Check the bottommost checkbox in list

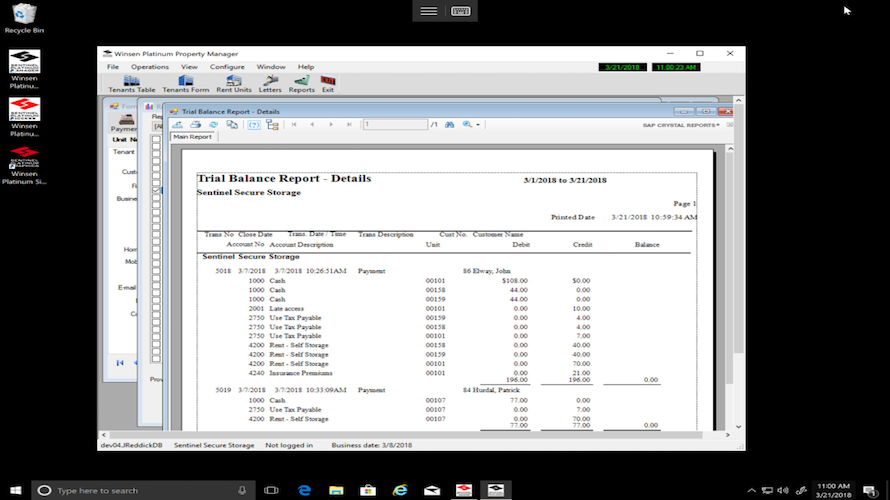tap(156, 358)
